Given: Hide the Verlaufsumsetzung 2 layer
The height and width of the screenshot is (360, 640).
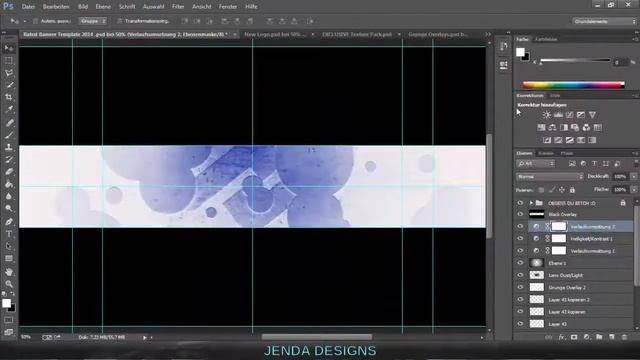Looking at the screenshot, I should coord(520,227).
